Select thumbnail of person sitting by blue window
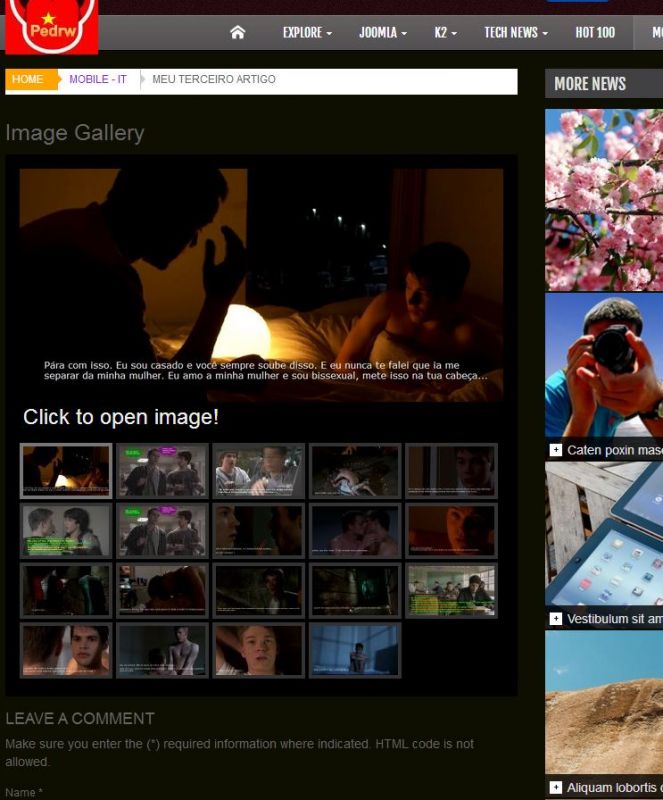Viewport: 663px width, 800px height. [x=355, y=650]
